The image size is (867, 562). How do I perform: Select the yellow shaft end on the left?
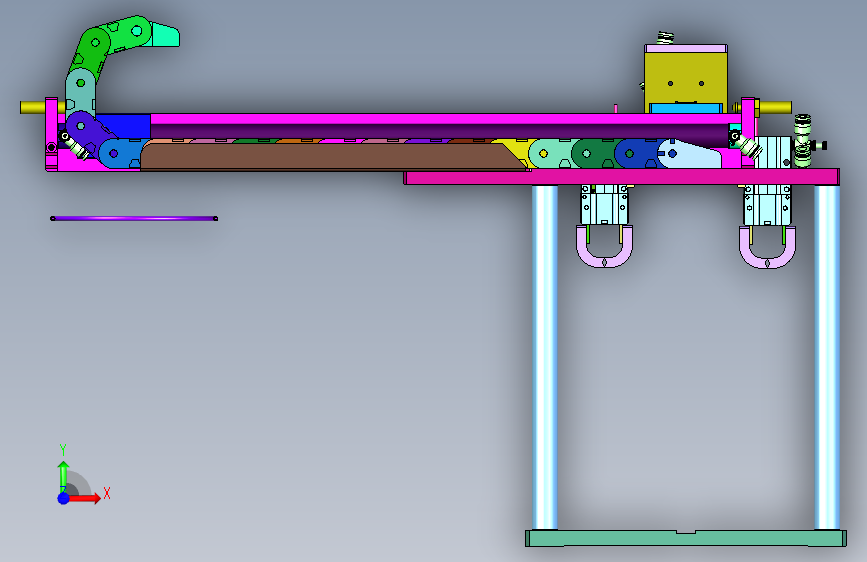(x=33, y=107)
